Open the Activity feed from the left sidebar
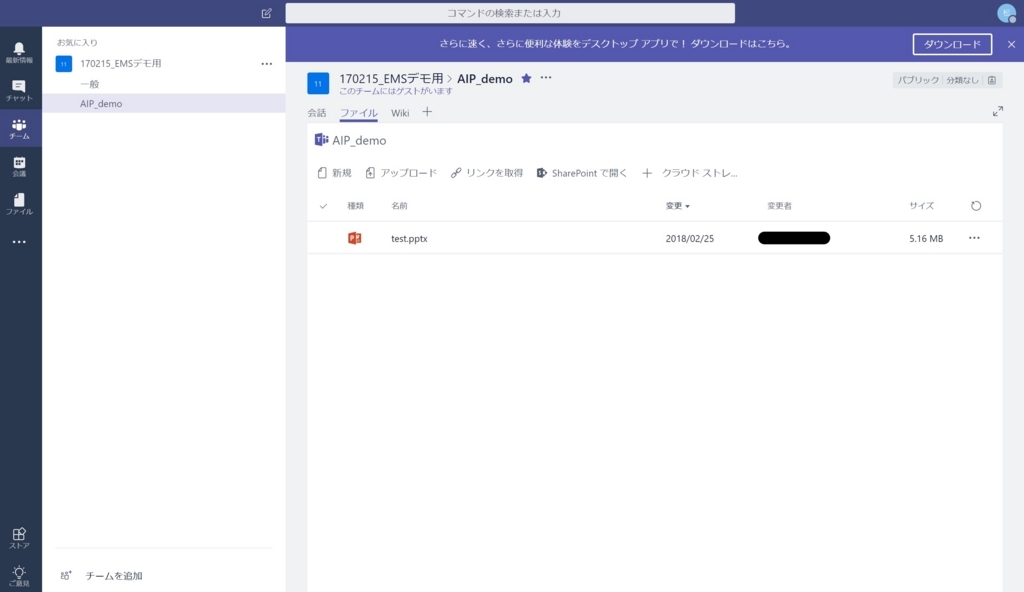 pos(19,51)
